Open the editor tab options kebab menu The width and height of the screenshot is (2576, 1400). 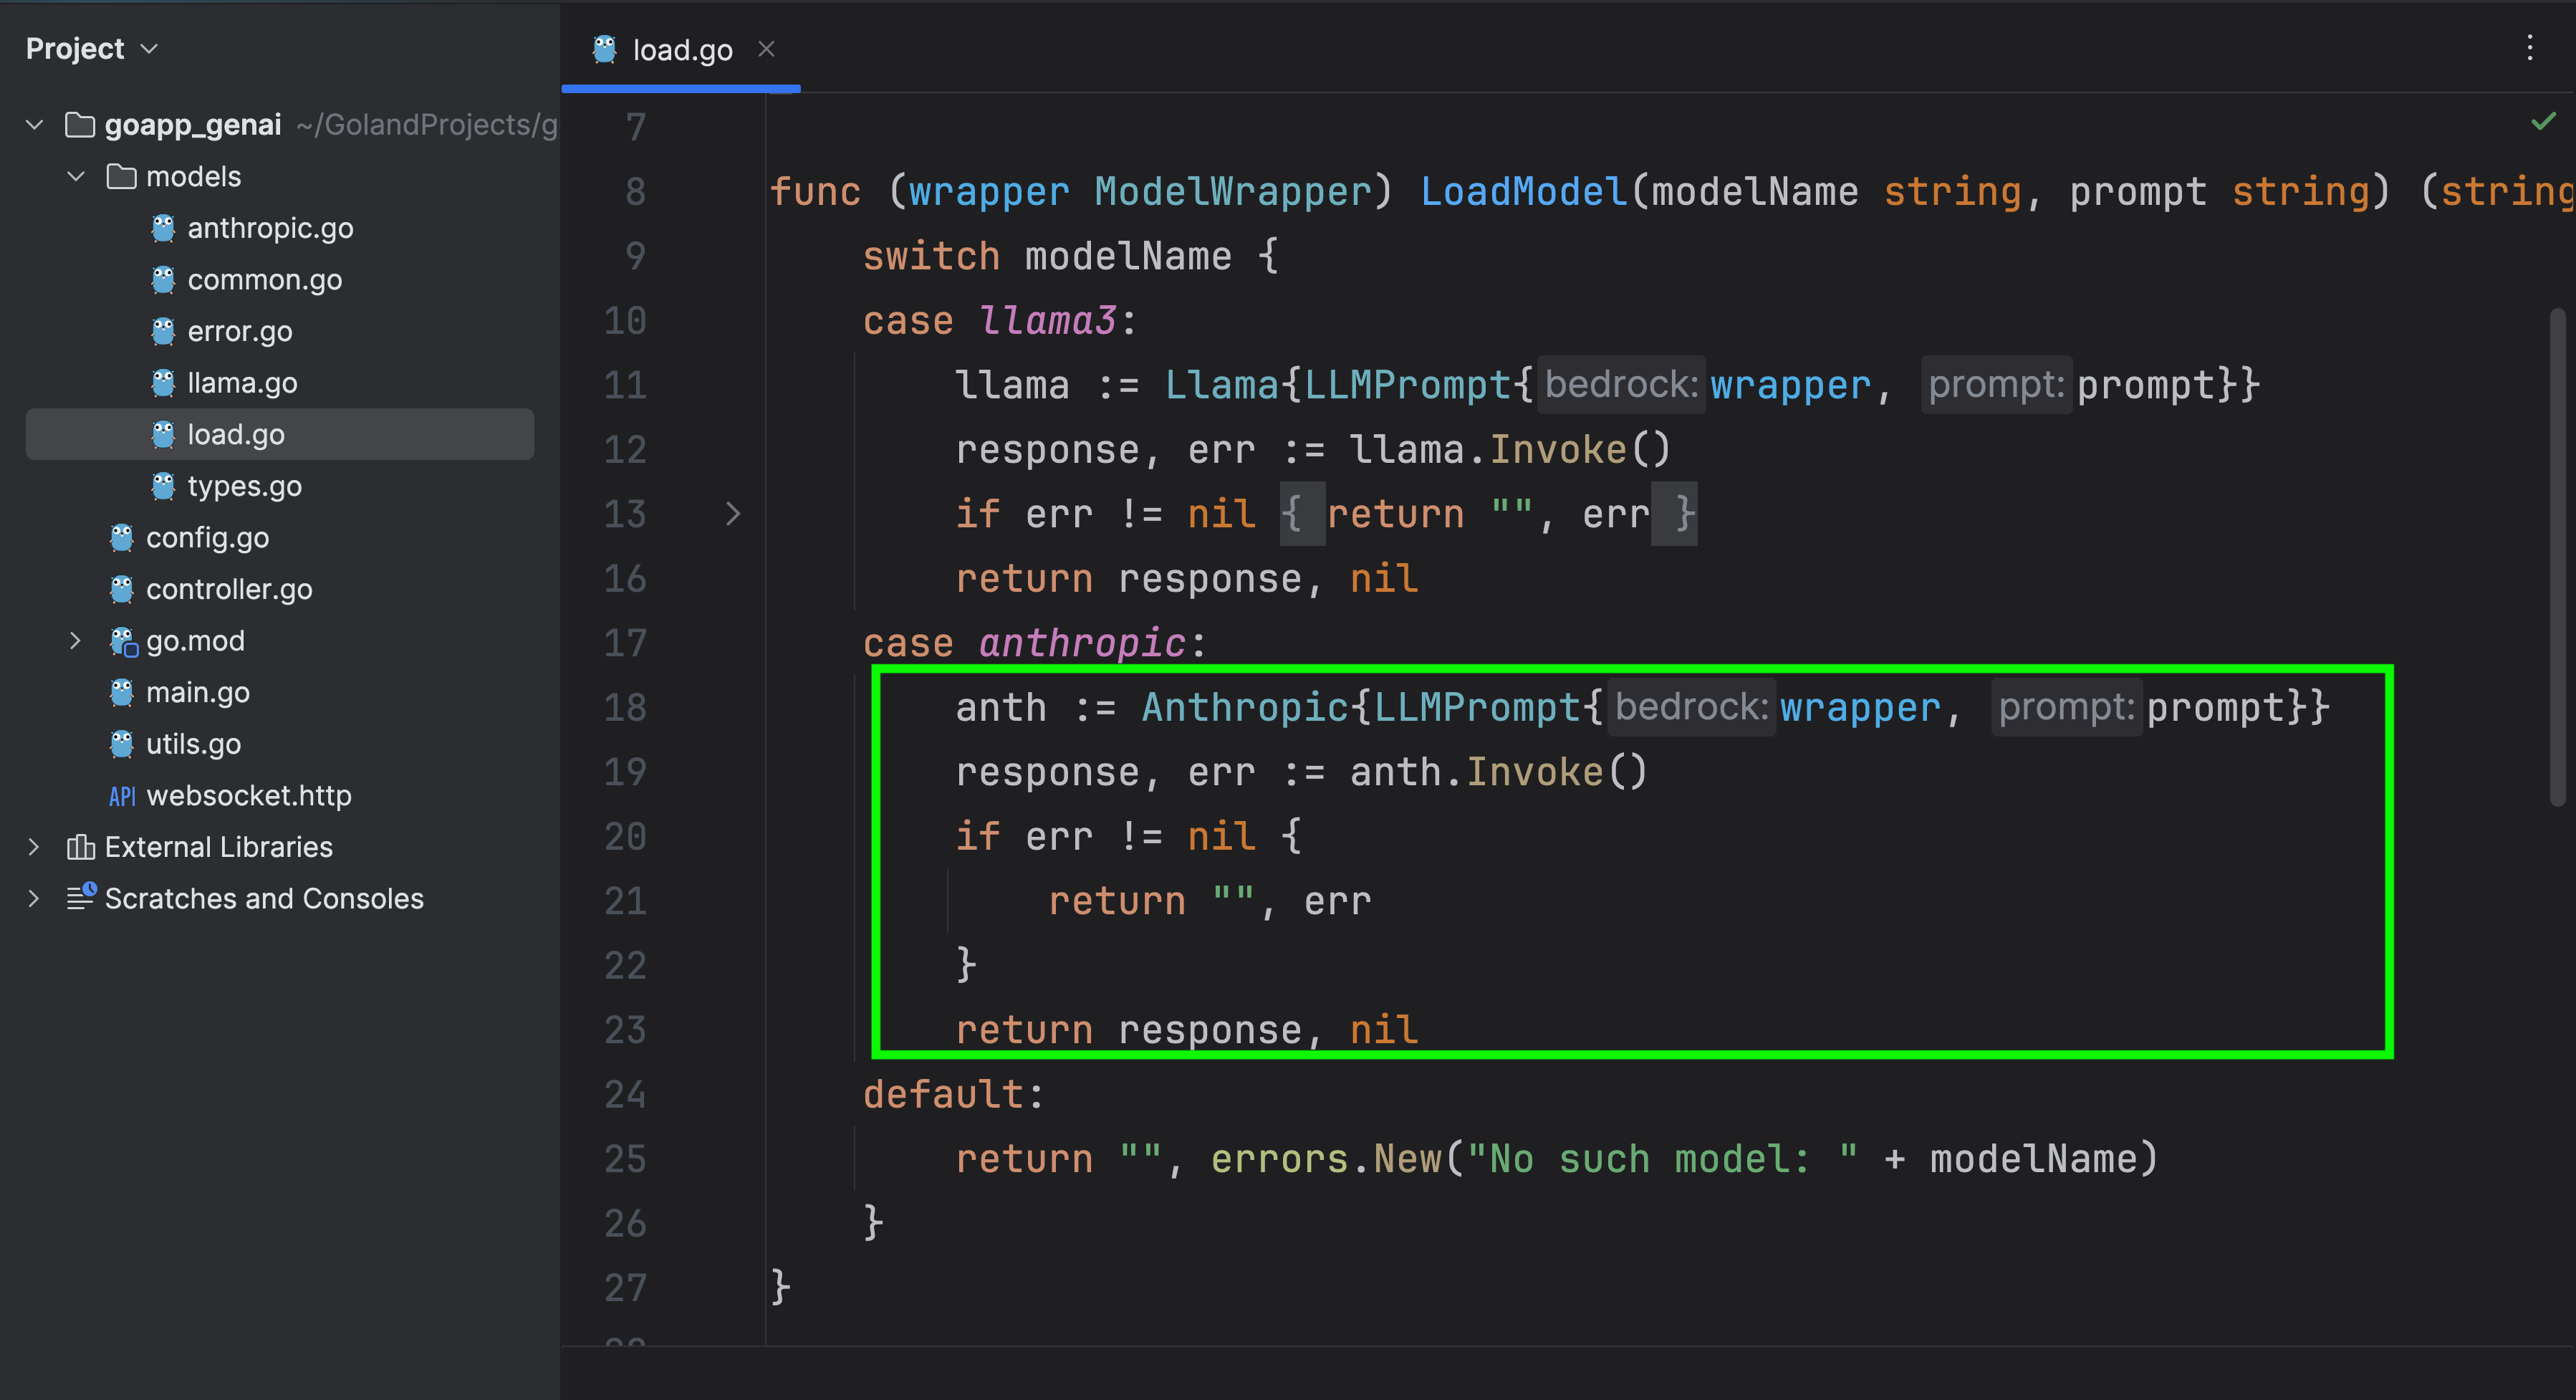tap(2530, 48)
